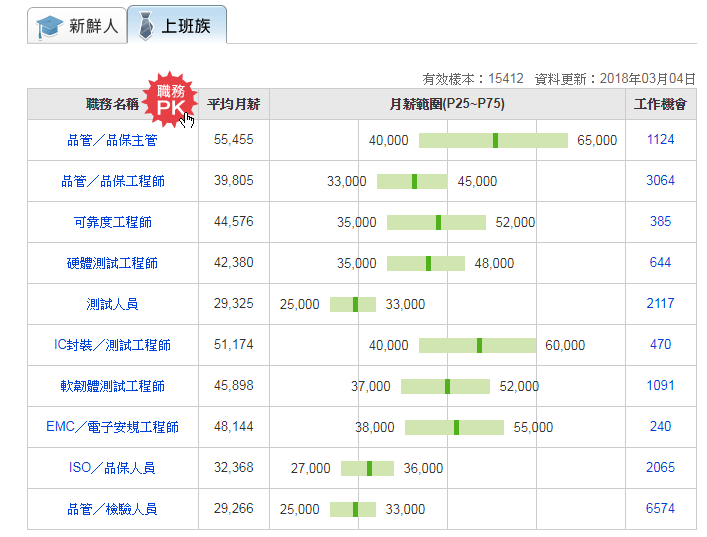The width and height of the screenshot is (707, 537).
Task: Open the 硬體測試工程師 link
Action: coord(112,264)
